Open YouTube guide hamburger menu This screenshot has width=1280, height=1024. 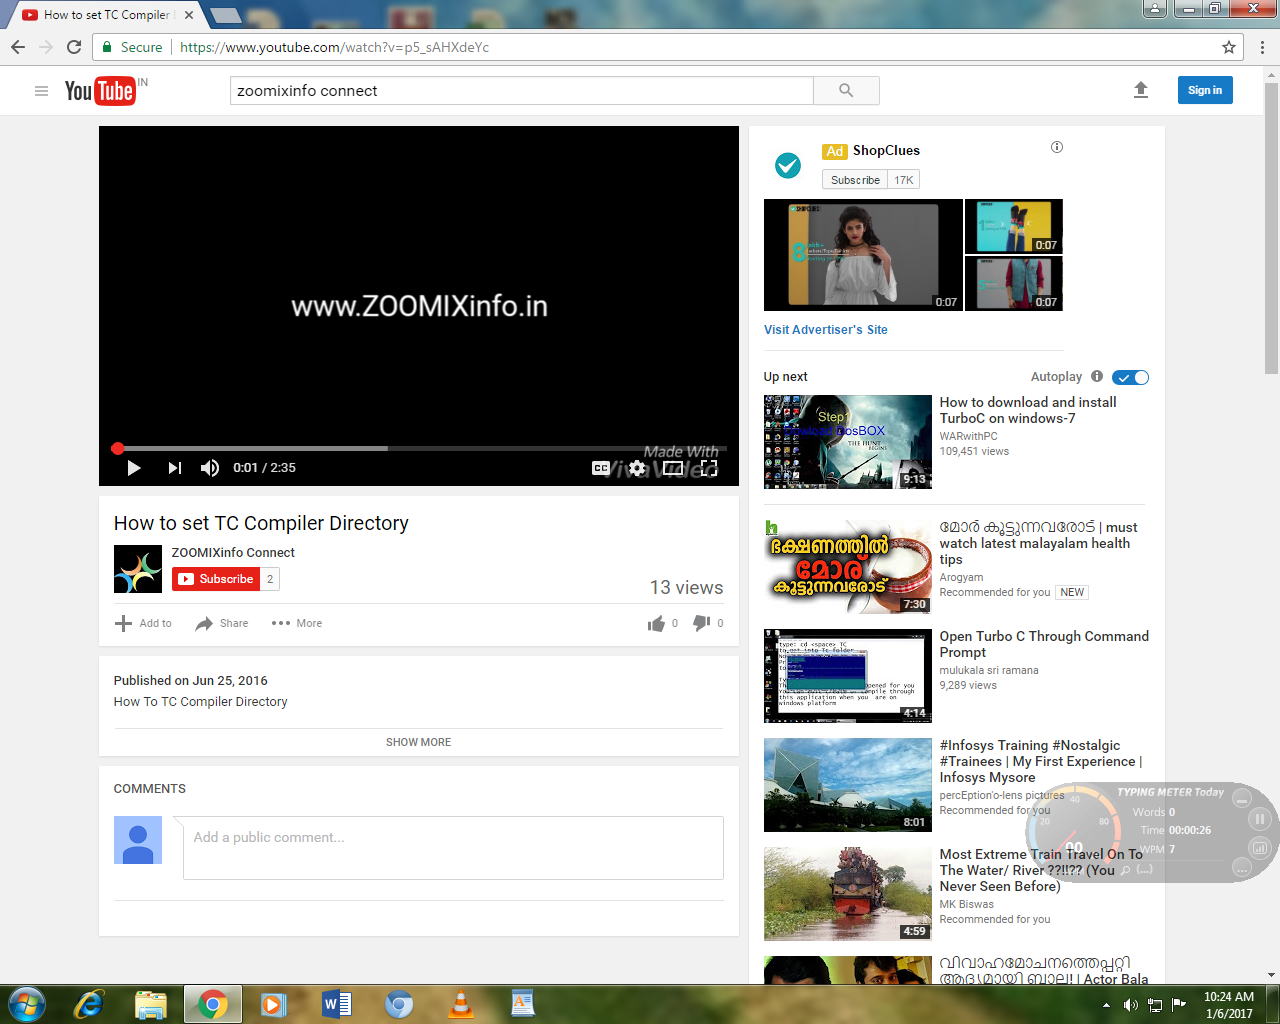coord(41,91)
